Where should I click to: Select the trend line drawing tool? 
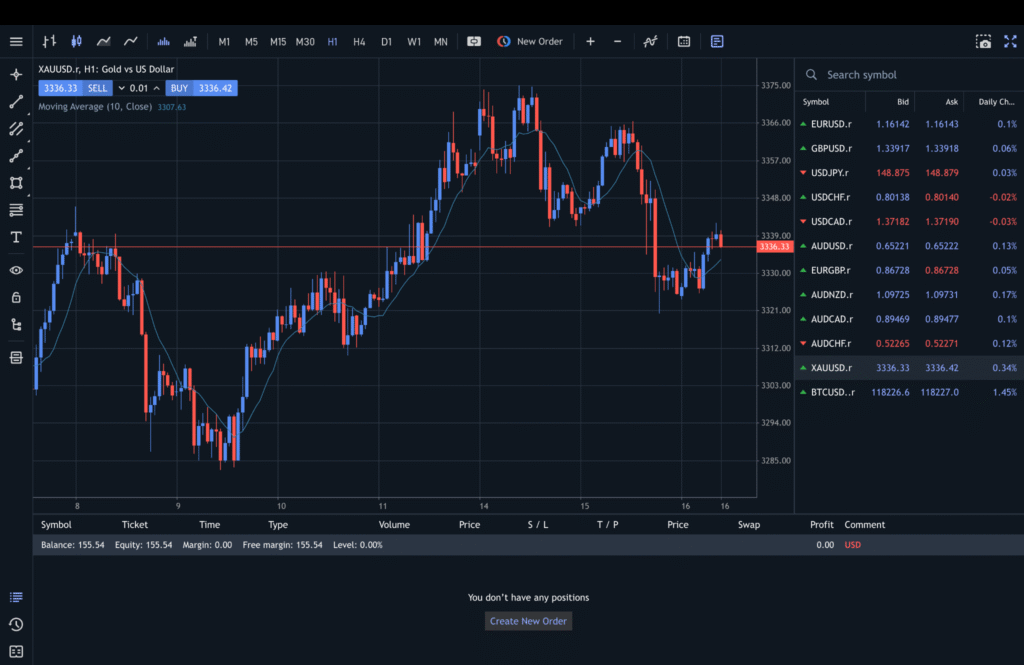click(x=16, y=101)
